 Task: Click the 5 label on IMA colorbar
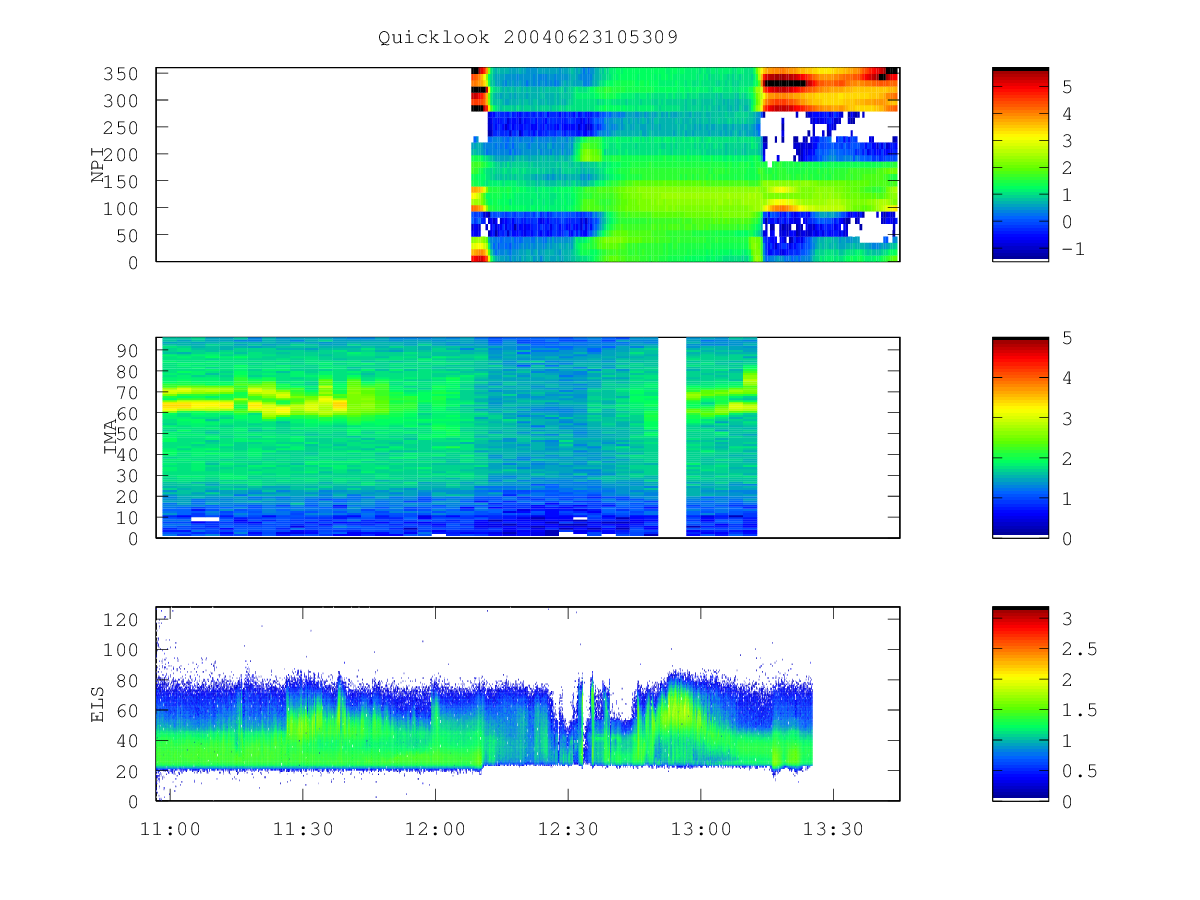click(x=1067, y=338)
